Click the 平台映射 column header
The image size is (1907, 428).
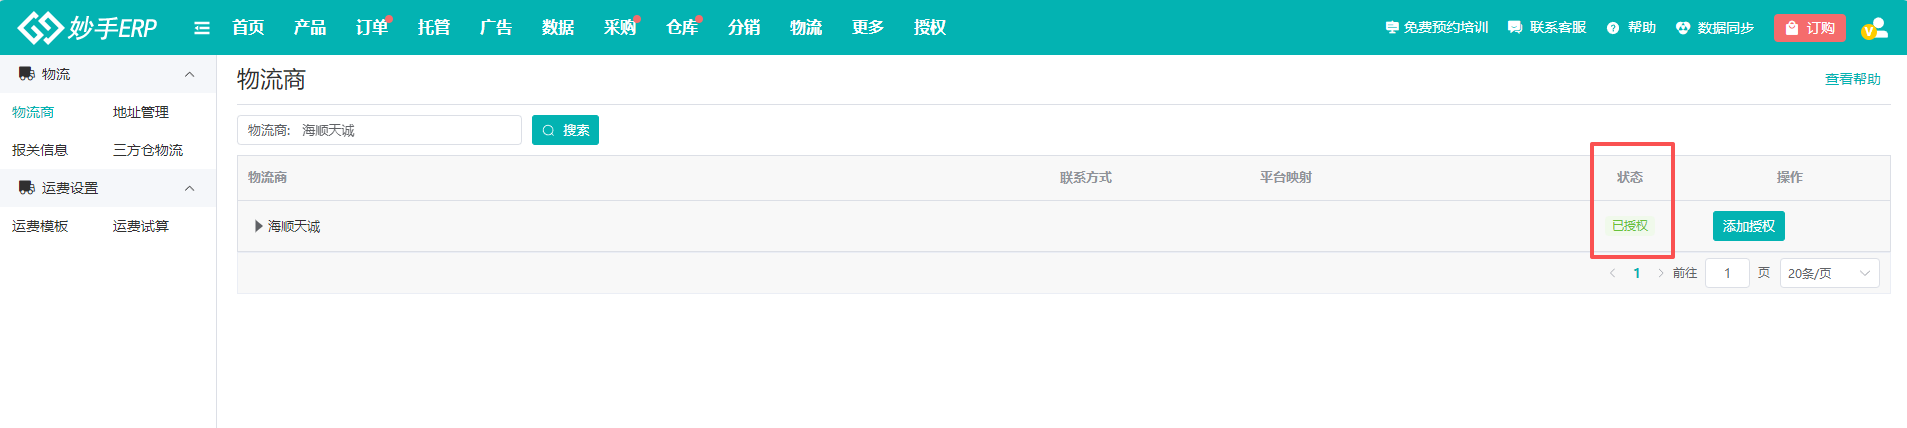(x=1286, y=177)
